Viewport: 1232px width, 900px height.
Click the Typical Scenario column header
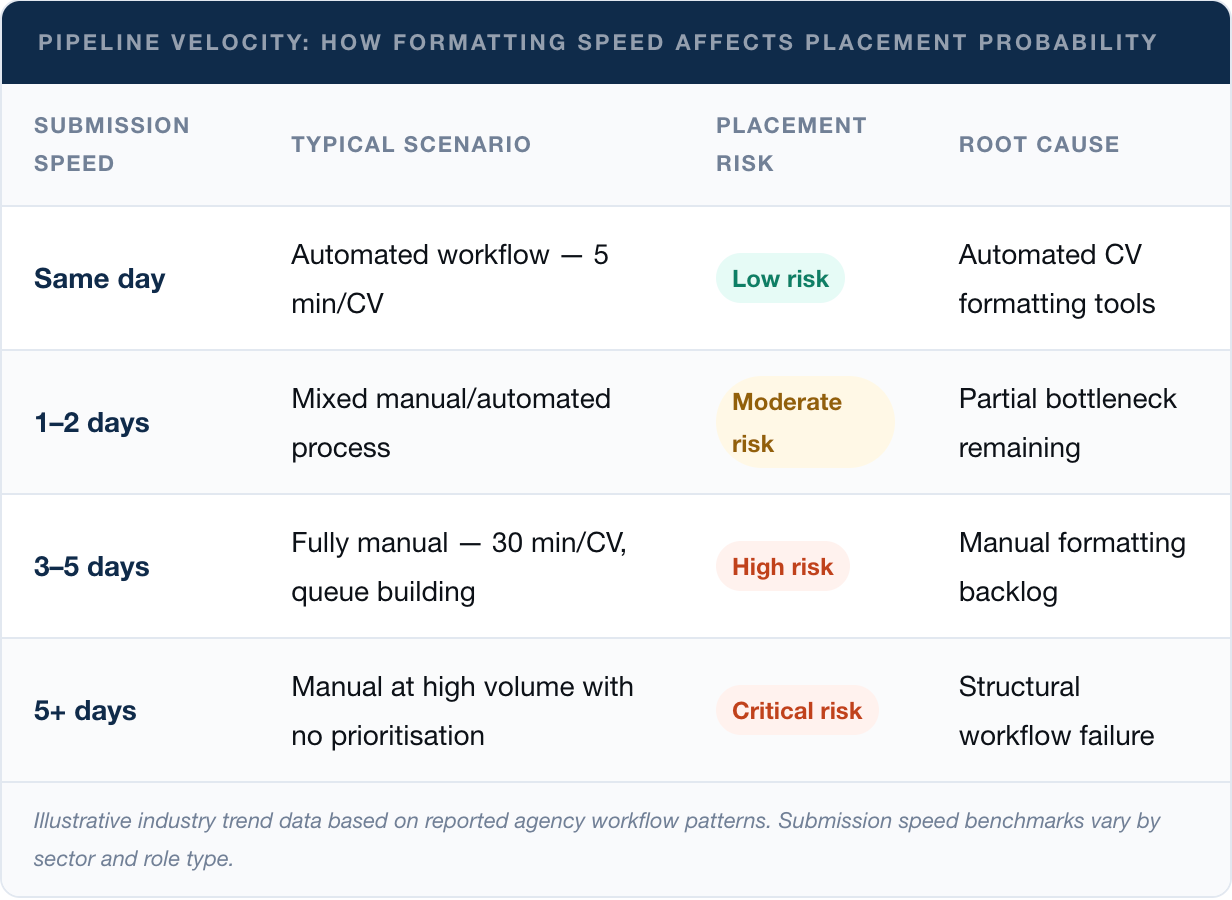411,144
